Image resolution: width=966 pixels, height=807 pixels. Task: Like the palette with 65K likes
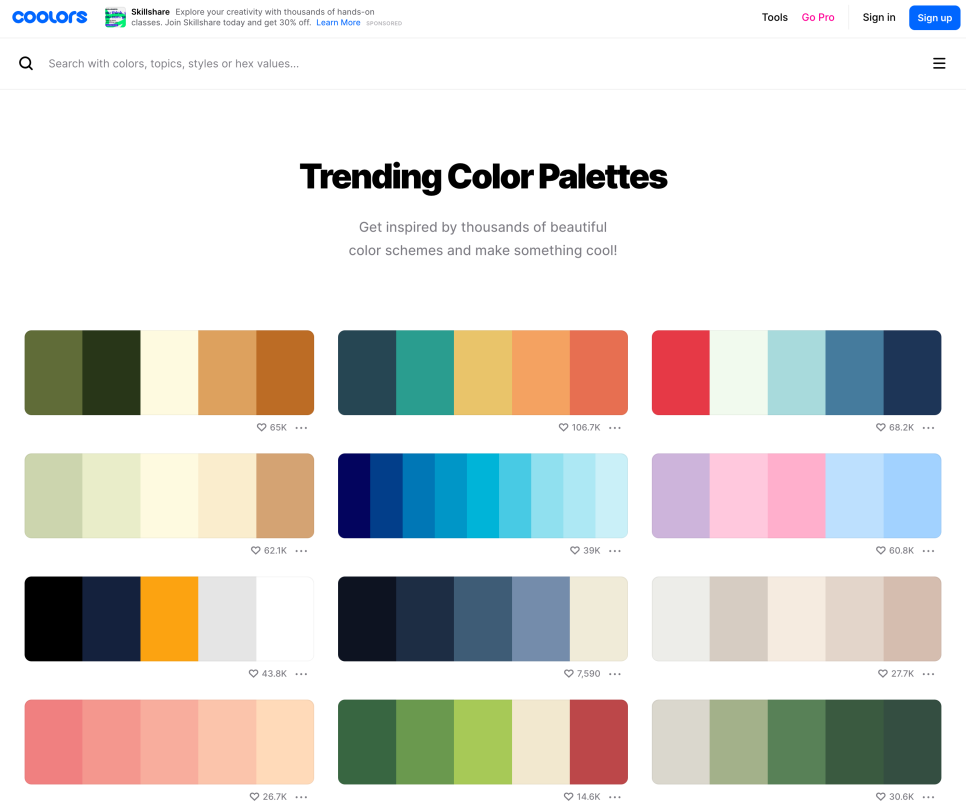(261, 428)
